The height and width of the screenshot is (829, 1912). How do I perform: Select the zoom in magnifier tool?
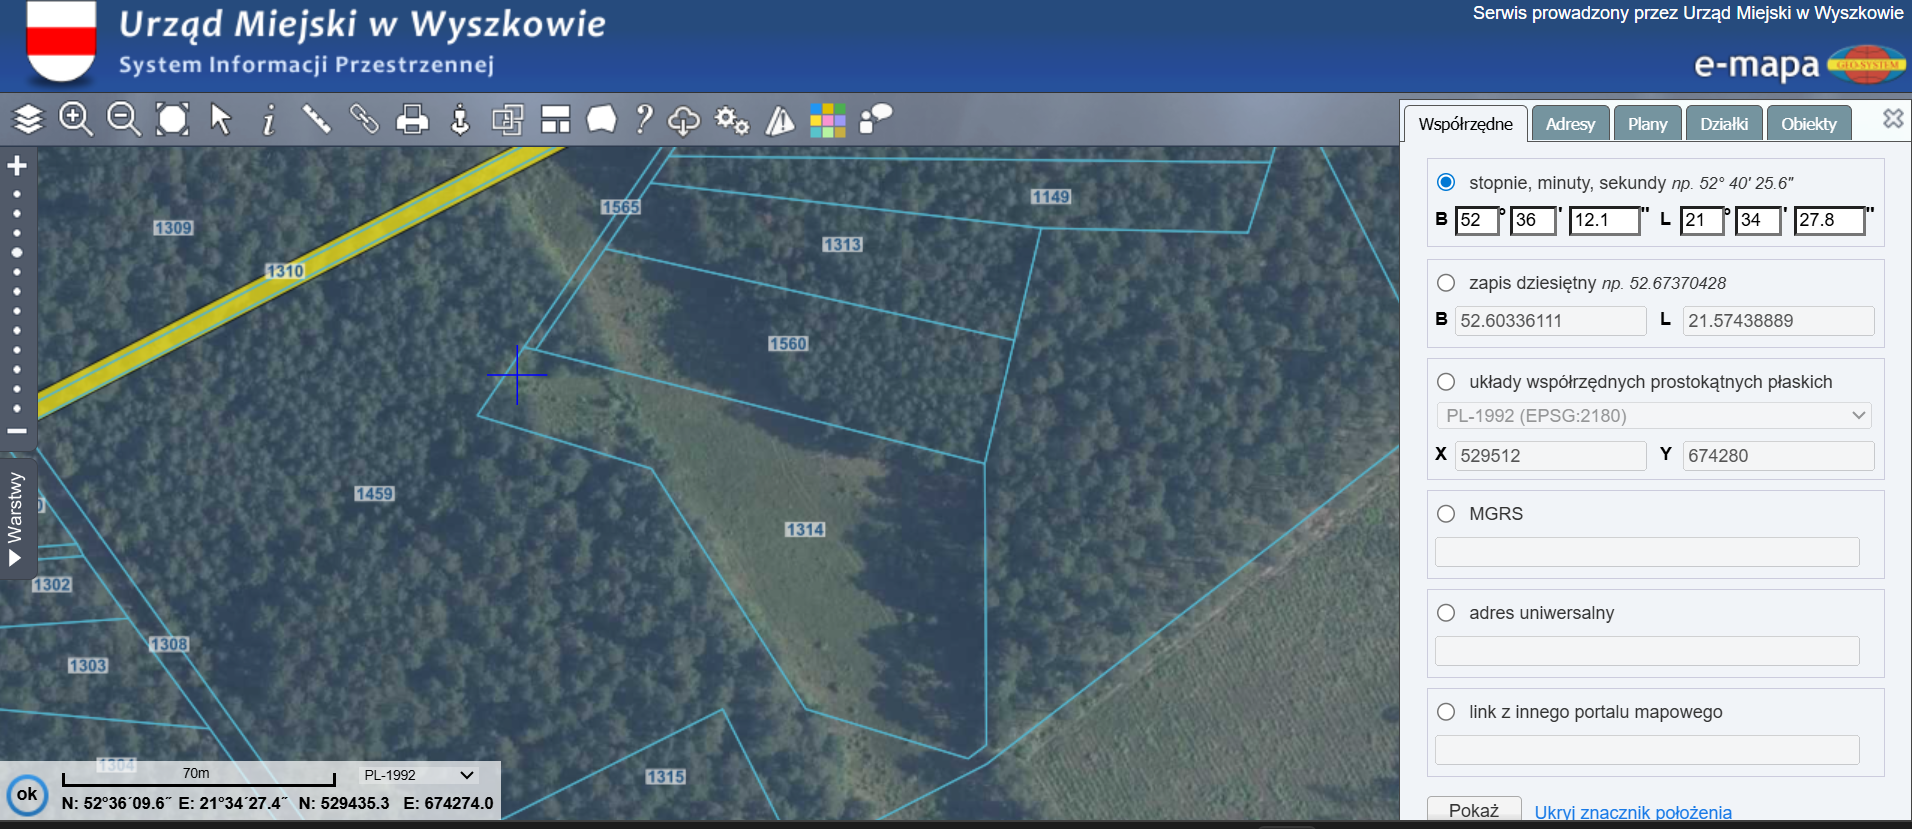click(x=76, y=120)
